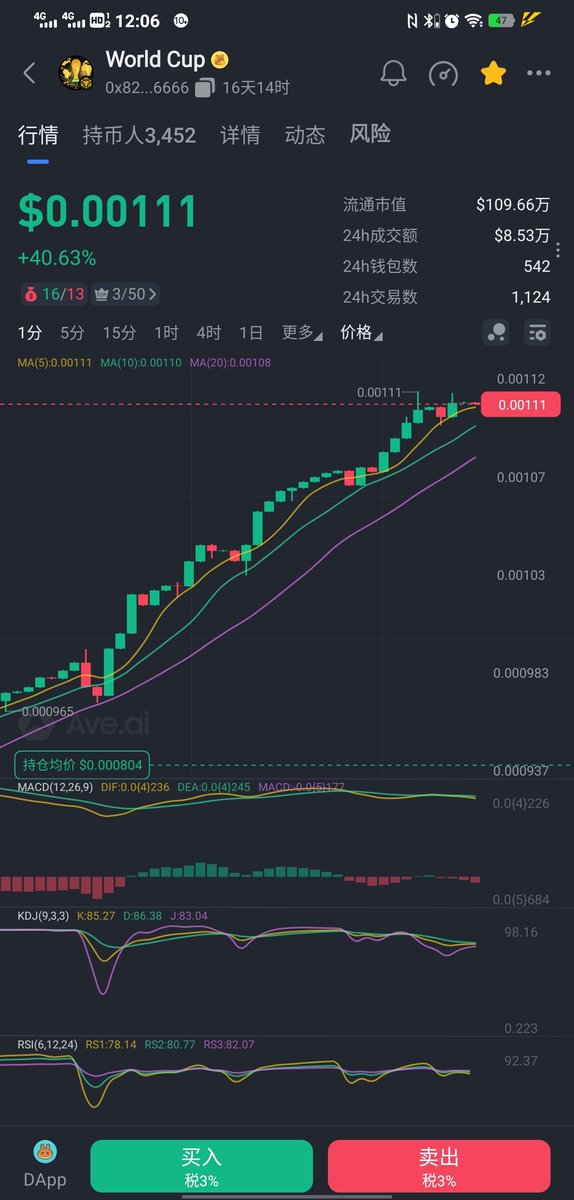Select the 4时 timeframe
Image resolution: width=574 pixels, height=1200 pixels.
click(209, 333)
